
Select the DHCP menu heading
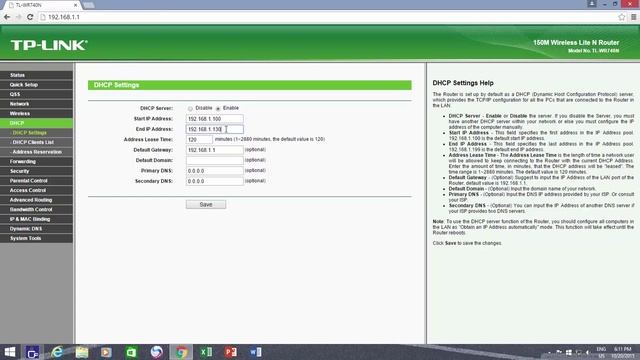point(37,123)
